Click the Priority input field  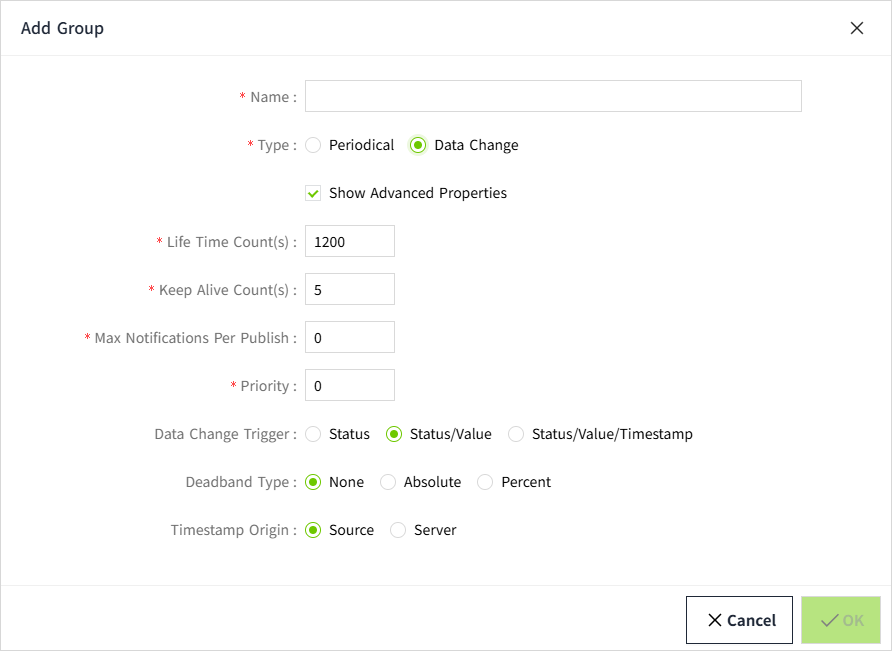pos(350,385)
